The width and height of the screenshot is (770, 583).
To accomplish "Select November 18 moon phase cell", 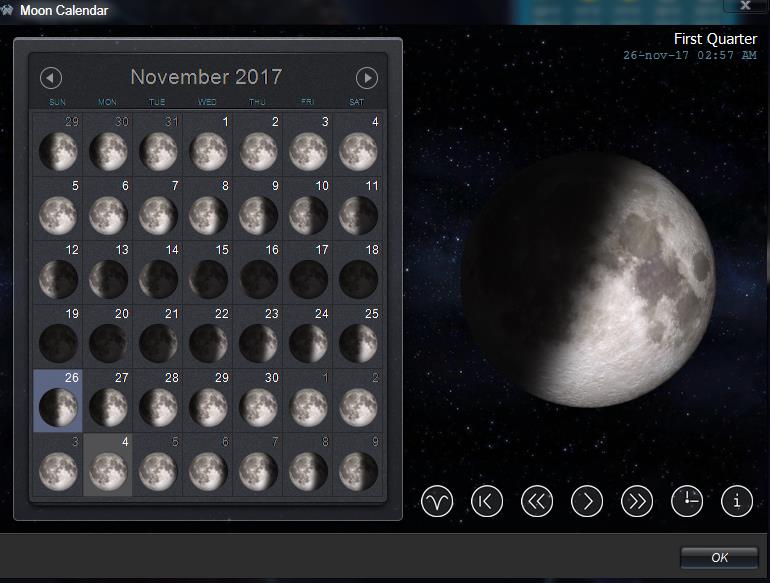I will pos(358,273).
